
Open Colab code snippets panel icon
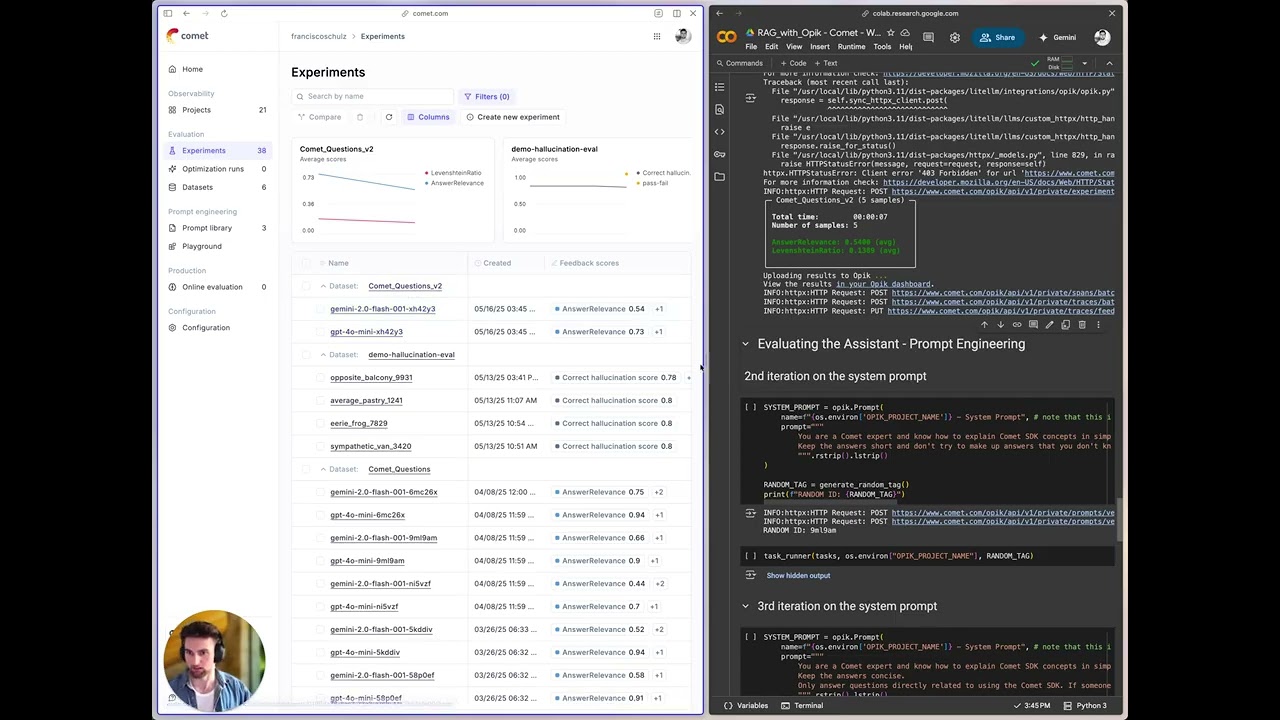click(719, 131)
